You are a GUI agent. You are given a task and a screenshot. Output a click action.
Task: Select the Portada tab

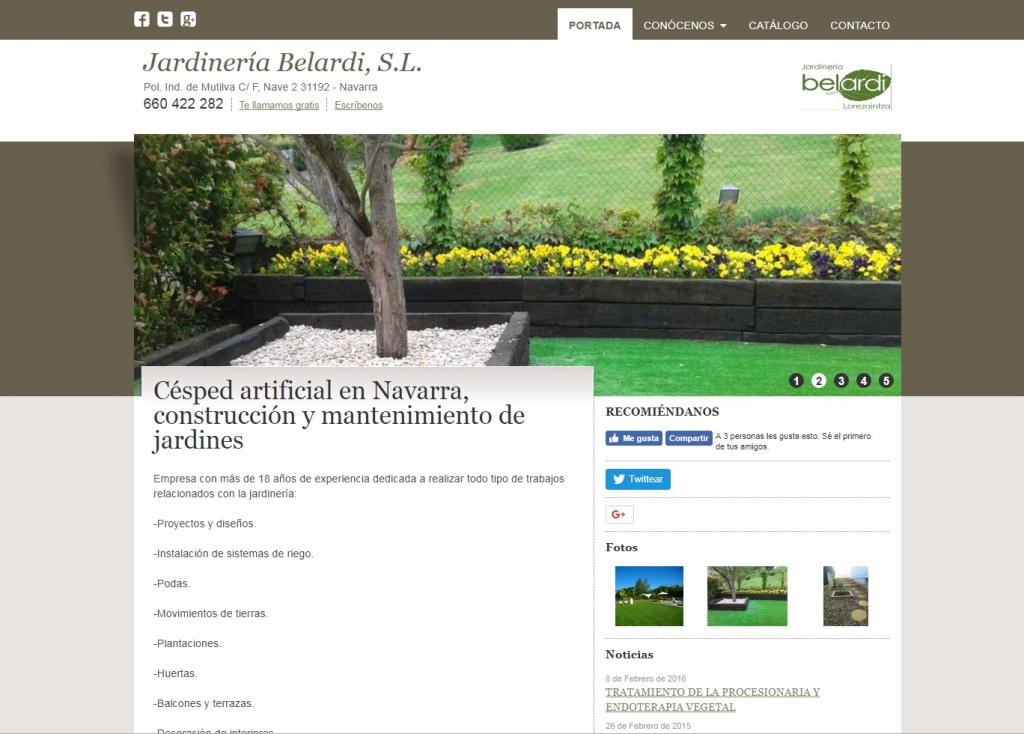[594, 25]
